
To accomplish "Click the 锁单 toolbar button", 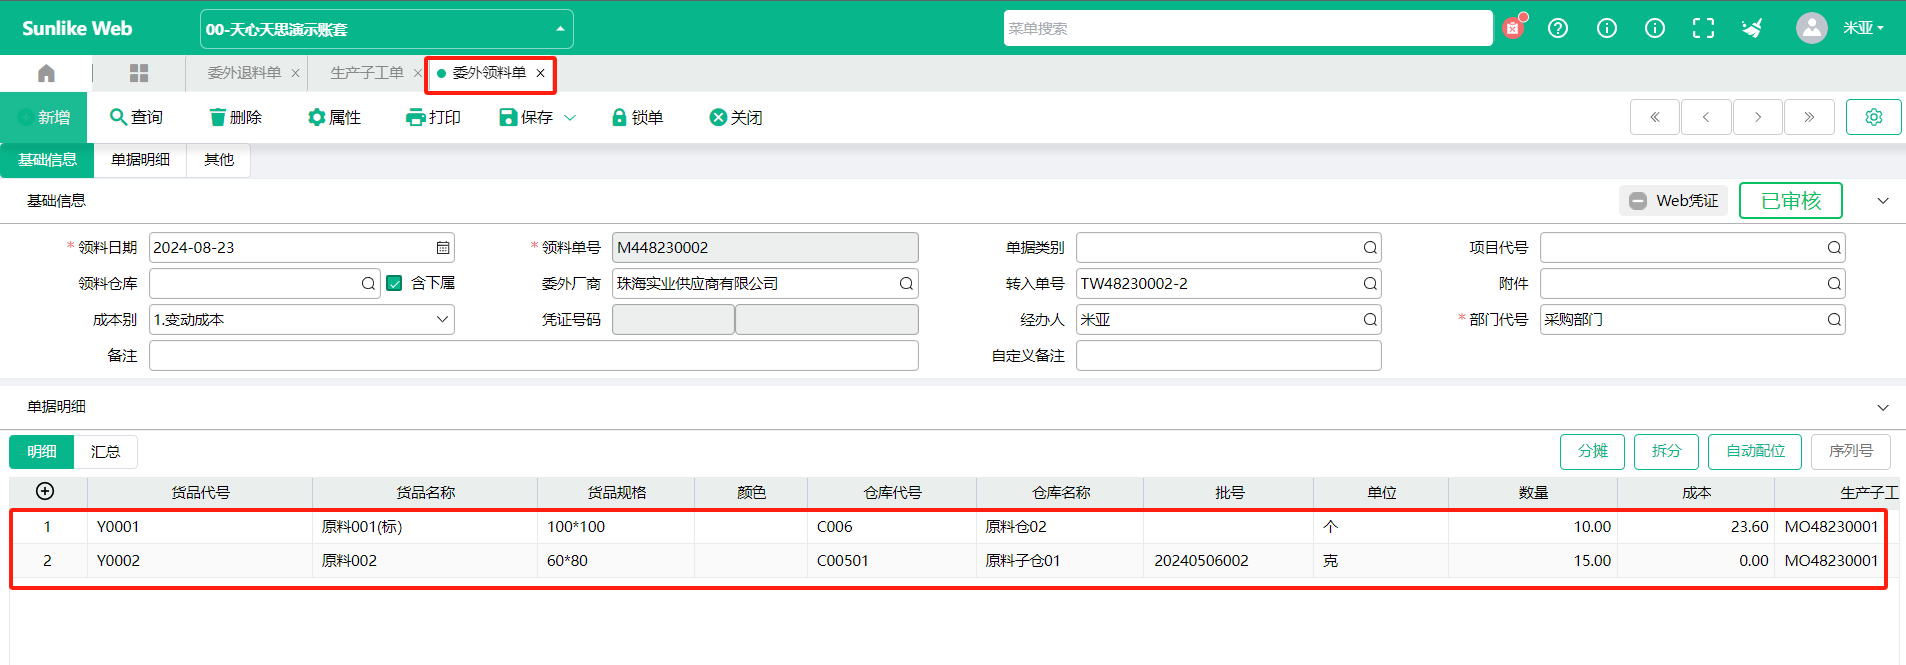I will coord(637,118).
